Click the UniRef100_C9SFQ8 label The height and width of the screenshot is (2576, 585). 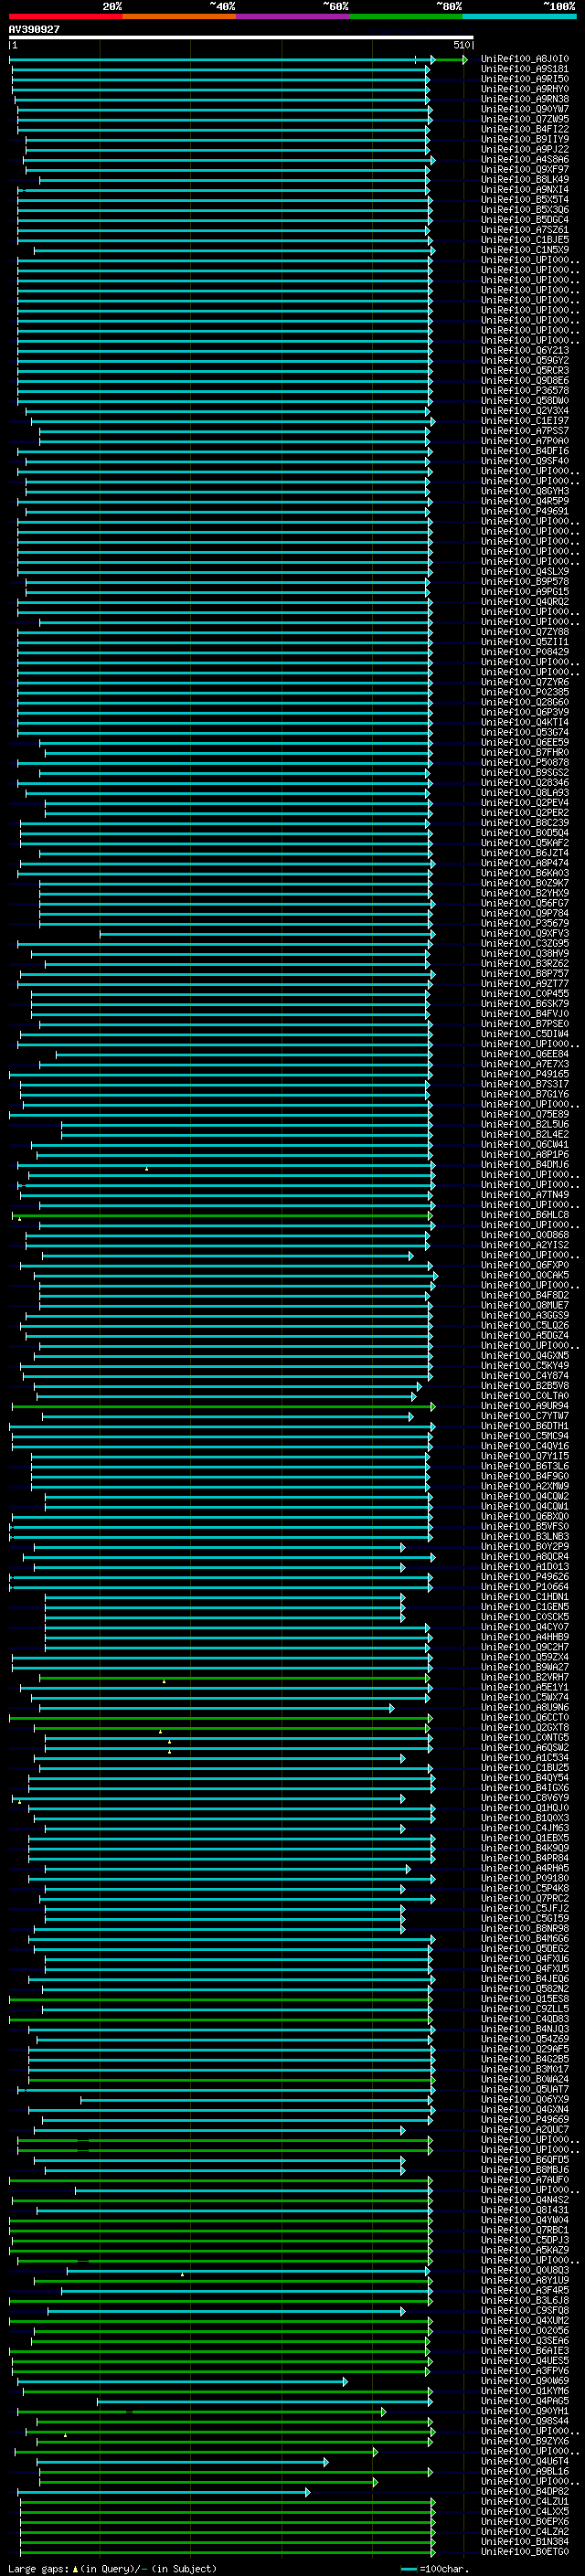click(x=525, y=2310)
